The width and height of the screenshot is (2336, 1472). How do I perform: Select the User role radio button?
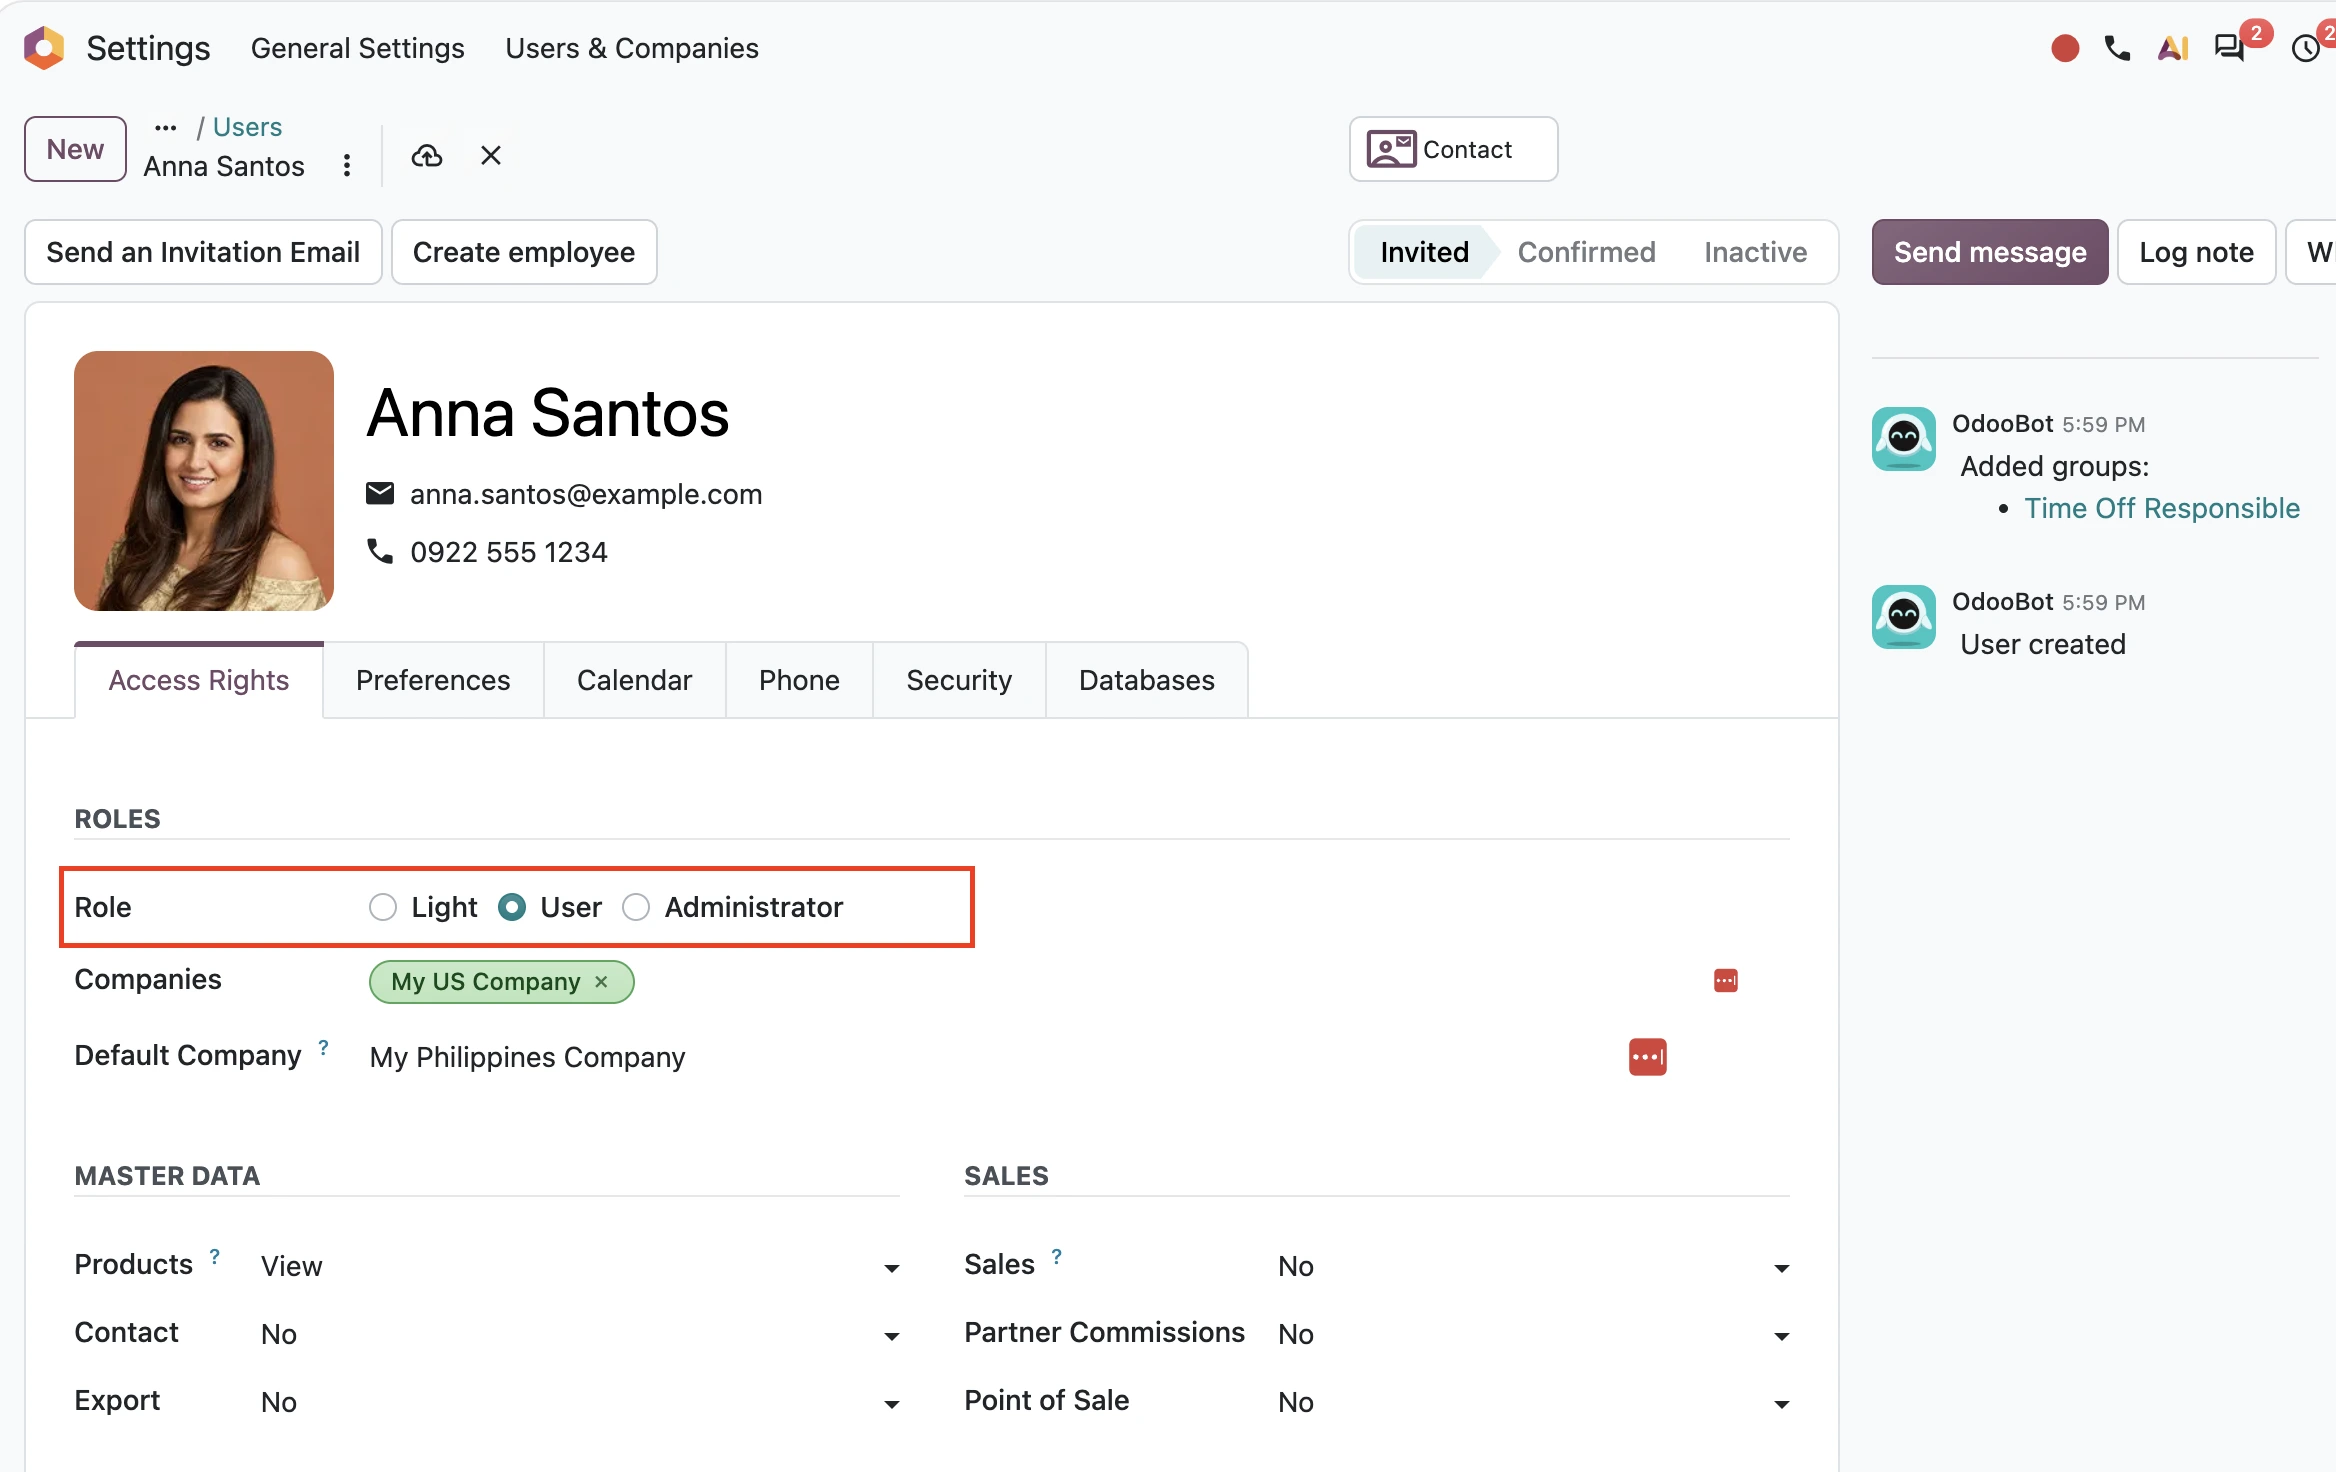click(x=512, y=907)
